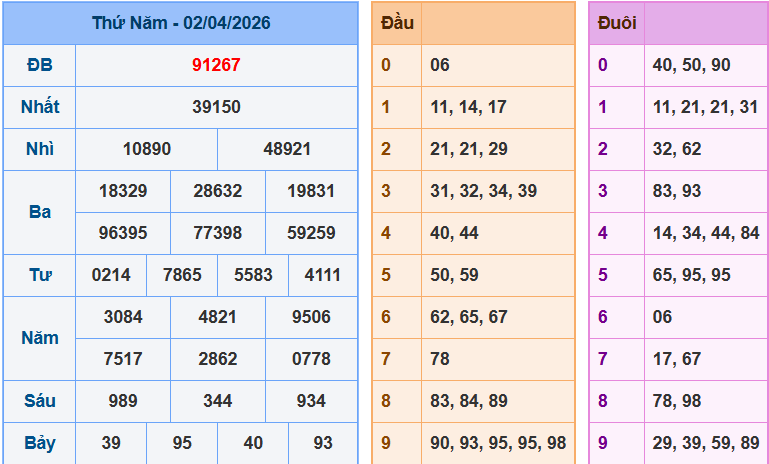Image resolution: width=769 pixels, height=464 pixels.
Task: Click the Sáu row label
Action: pos(39,401)
